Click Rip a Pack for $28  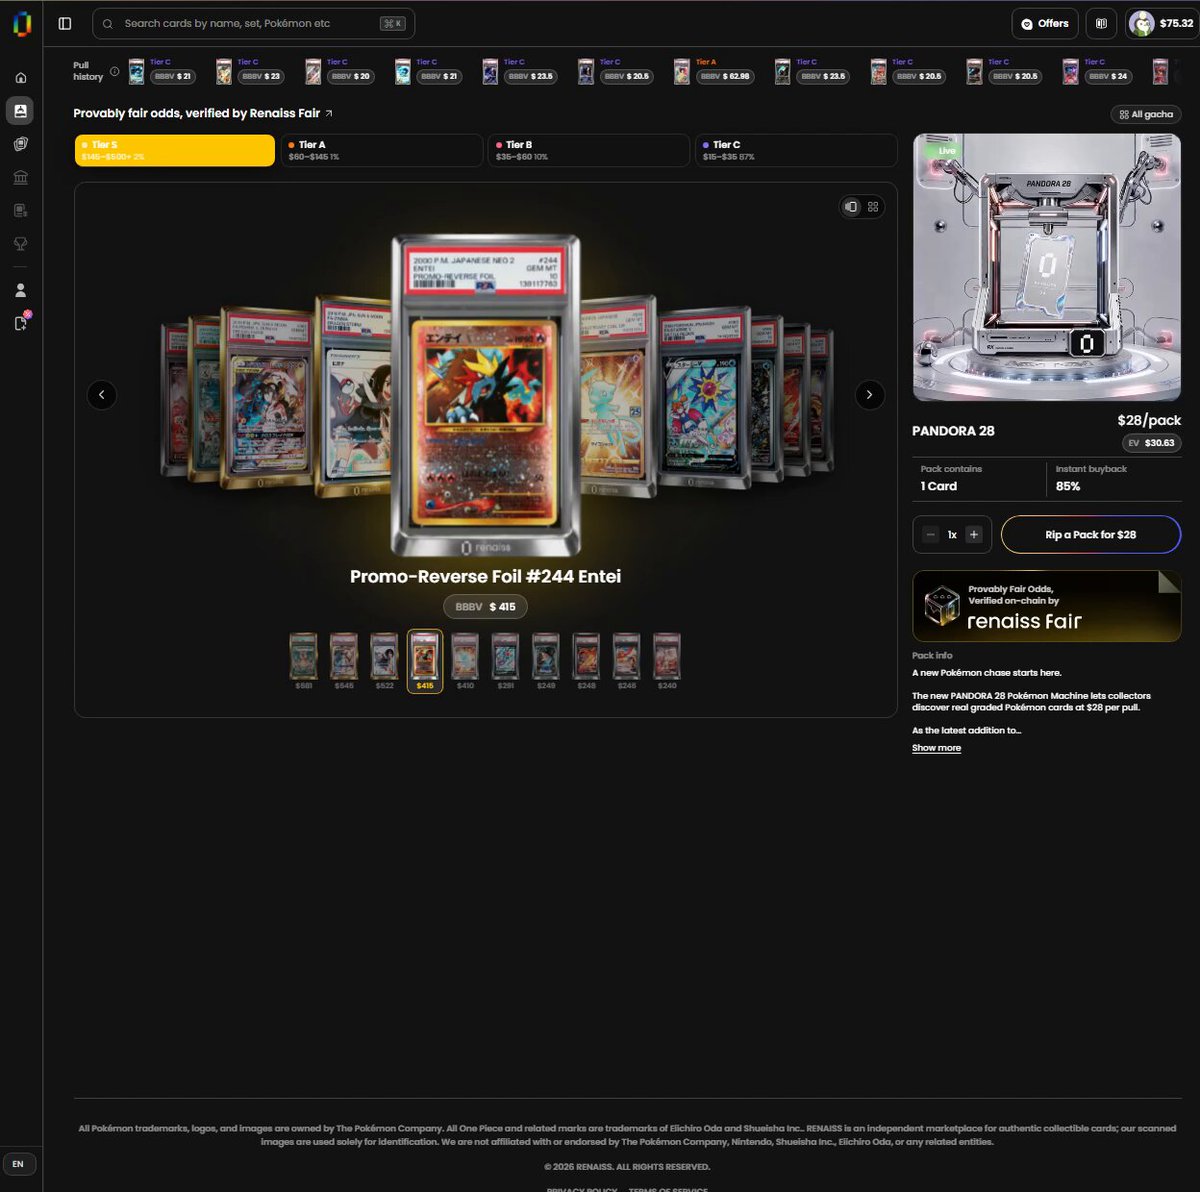(x=1091, y=535)
